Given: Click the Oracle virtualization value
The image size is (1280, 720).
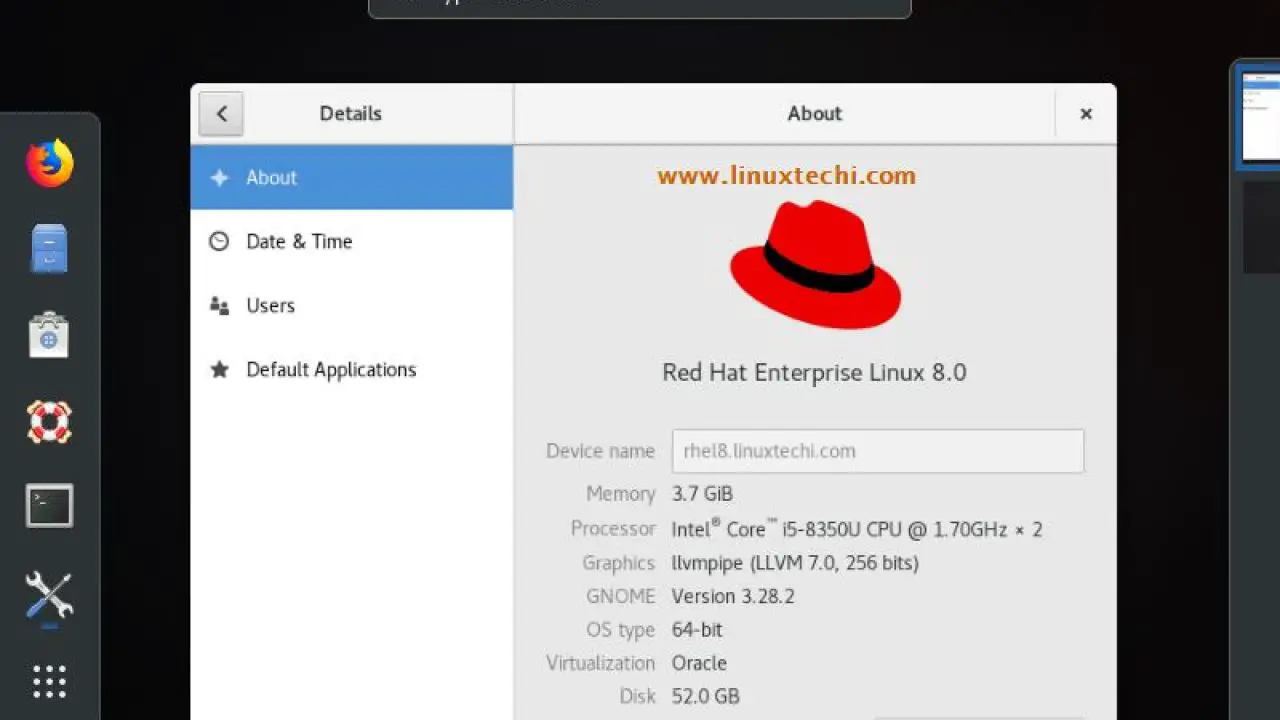Looking at the screenshot, I should [699, 663].
